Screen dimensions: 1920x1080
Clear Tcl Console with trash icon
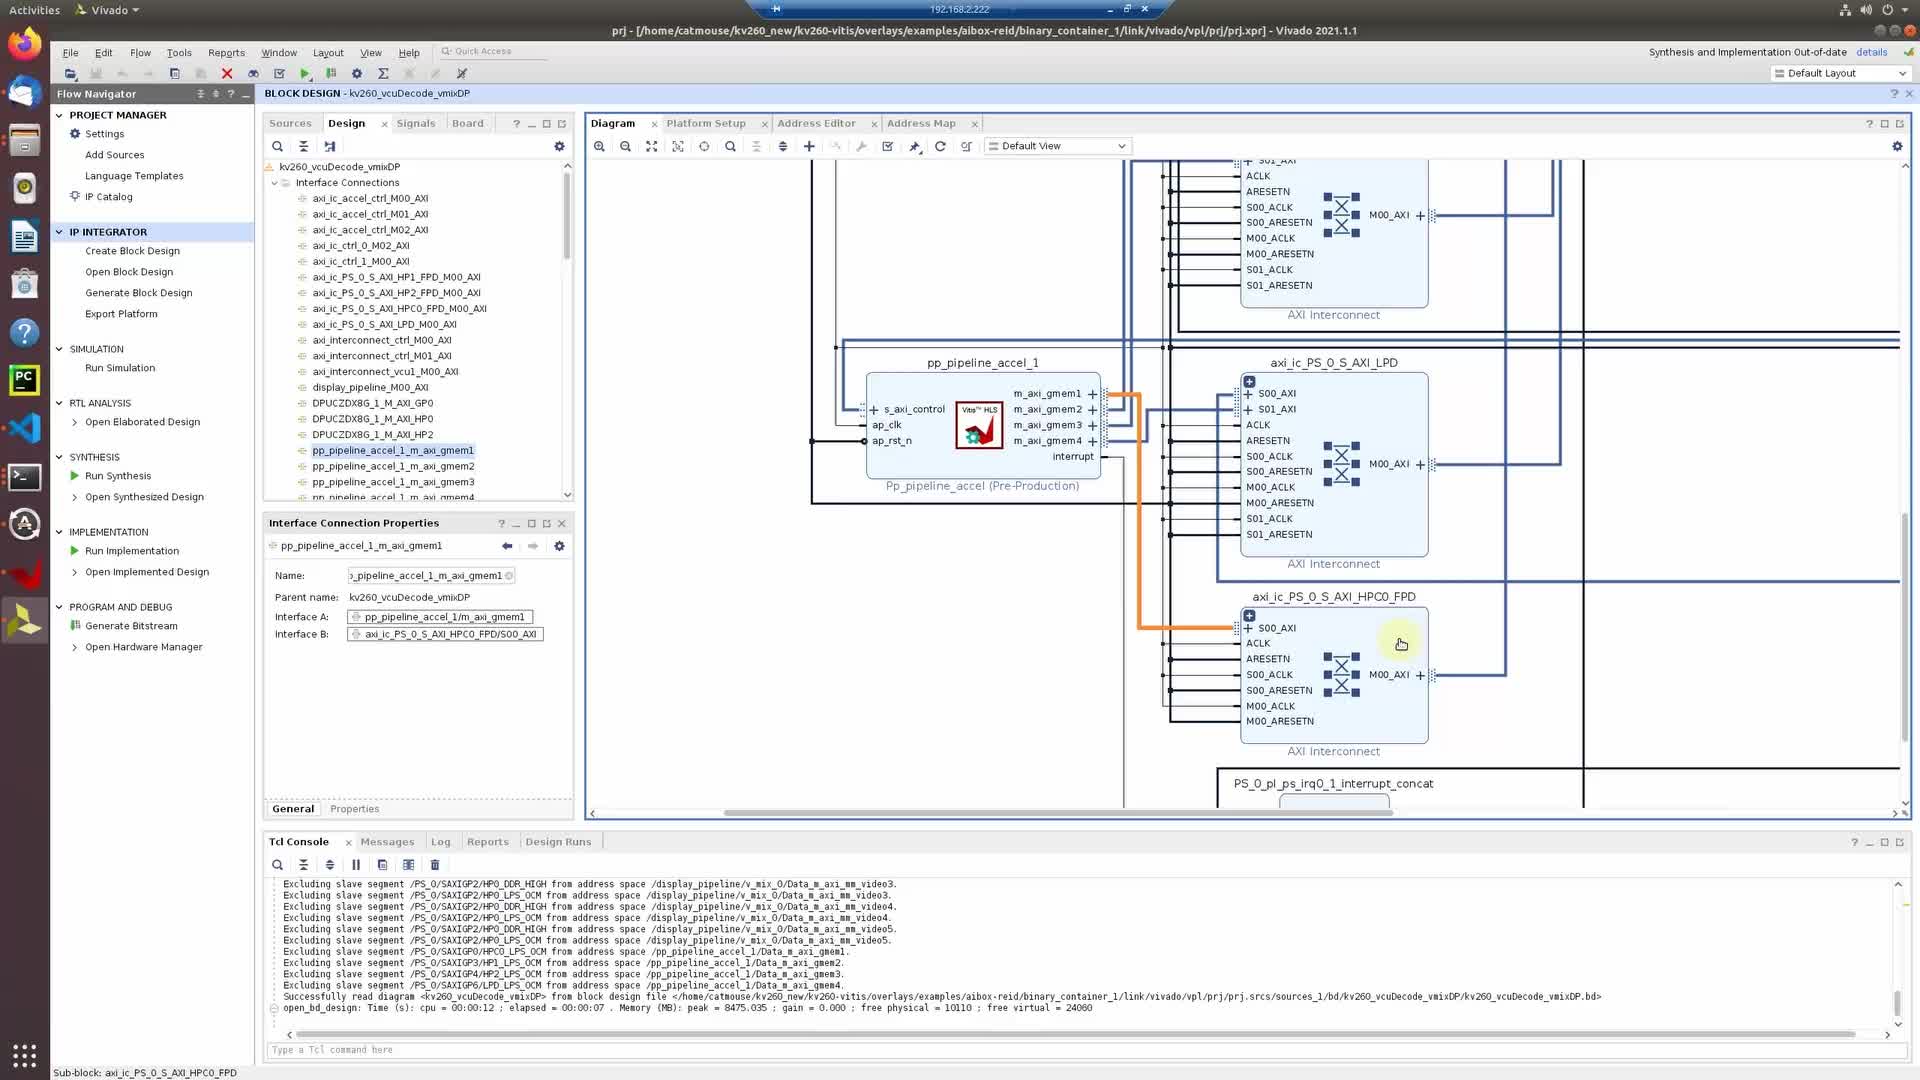tap(434, 865)
